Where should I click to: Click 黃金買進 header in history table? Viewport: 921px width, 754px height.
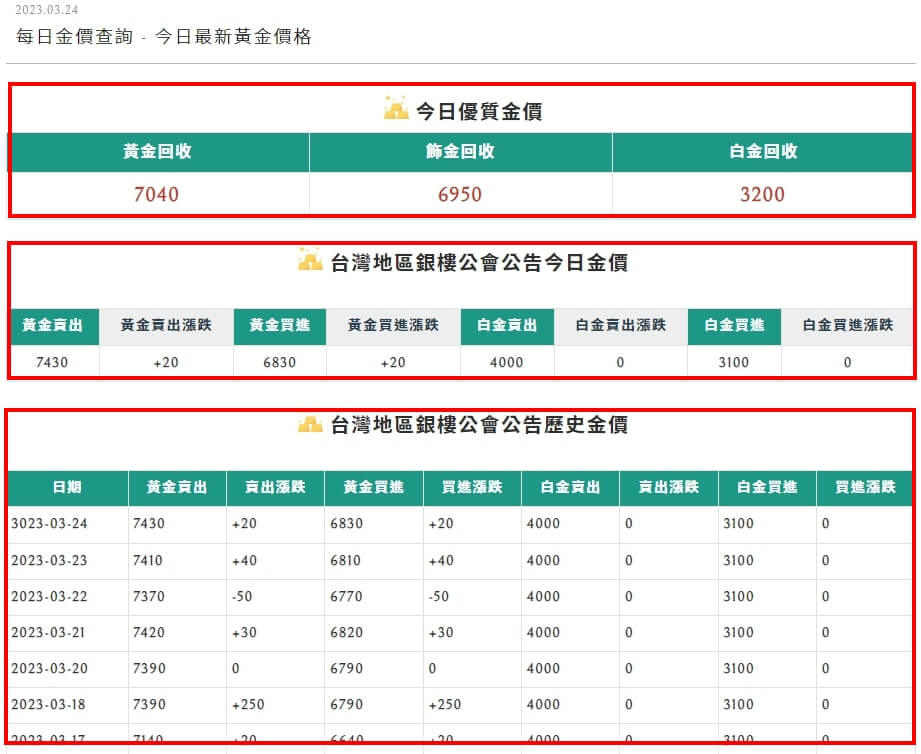pyautogui.click(x=374, y=487)
